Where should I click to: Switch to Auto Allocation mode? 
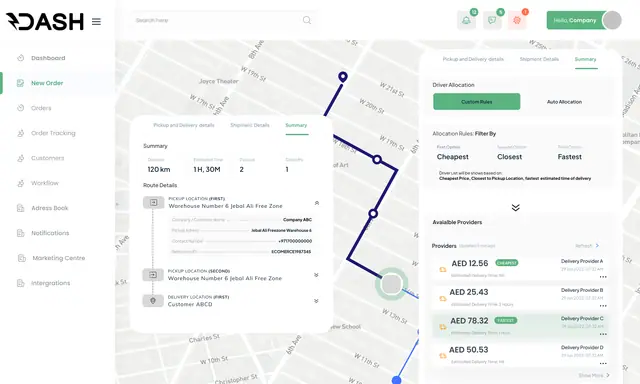[x=564, y=102]
